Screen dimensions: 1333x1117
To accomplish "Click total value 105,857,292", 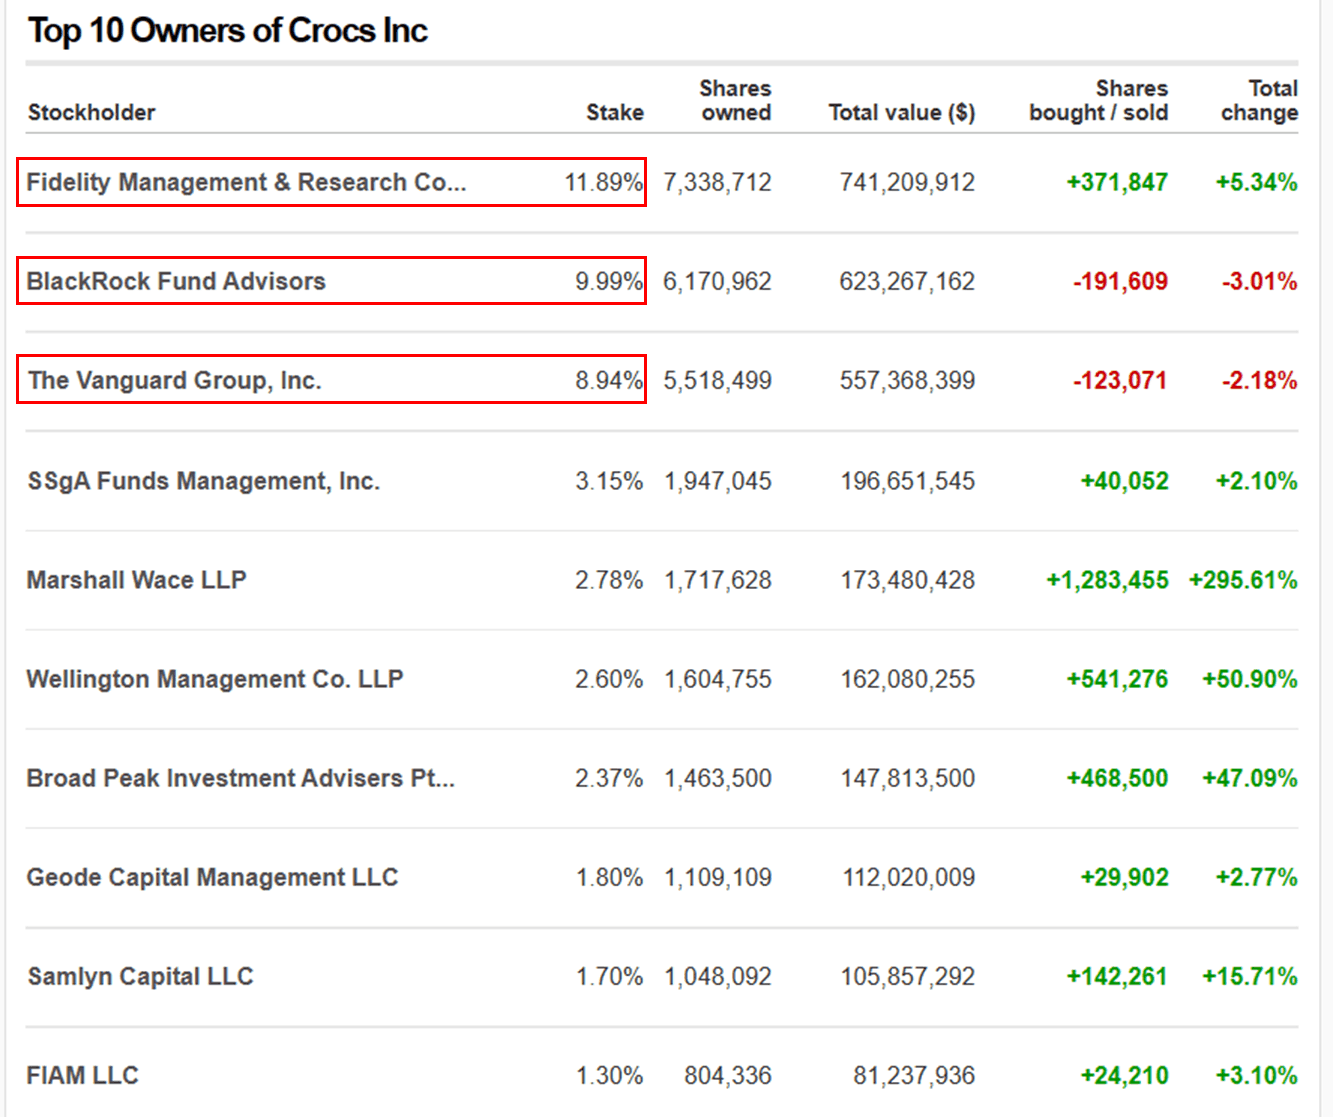I will (907, 976).
